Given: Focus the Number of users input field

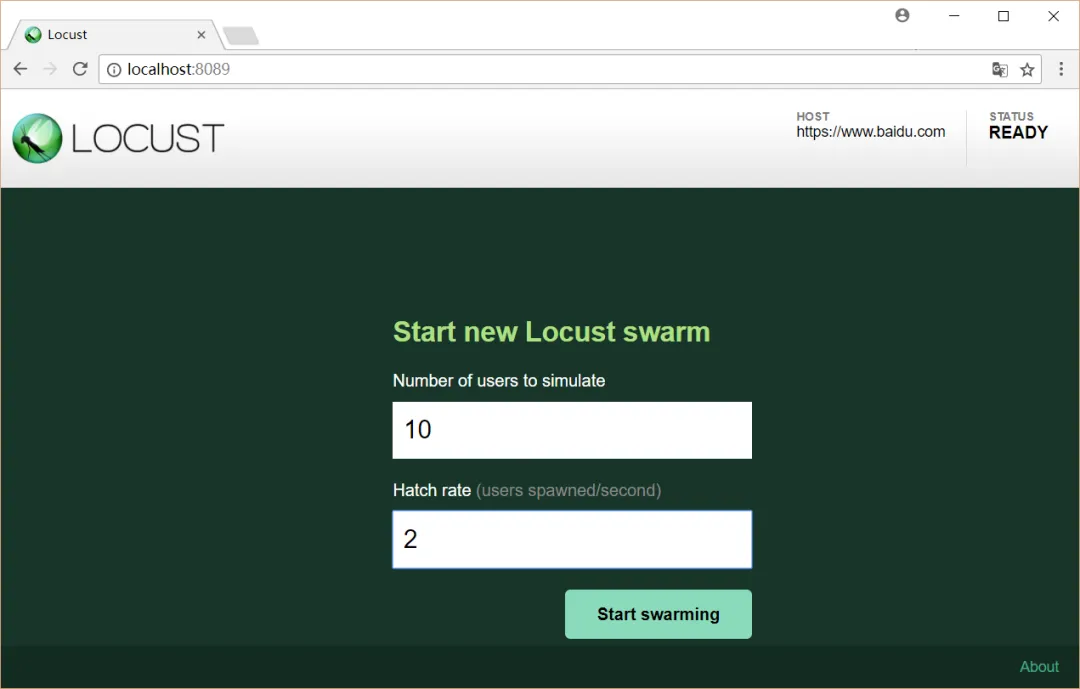Looking at the screenshot, I should coord(572,430).
